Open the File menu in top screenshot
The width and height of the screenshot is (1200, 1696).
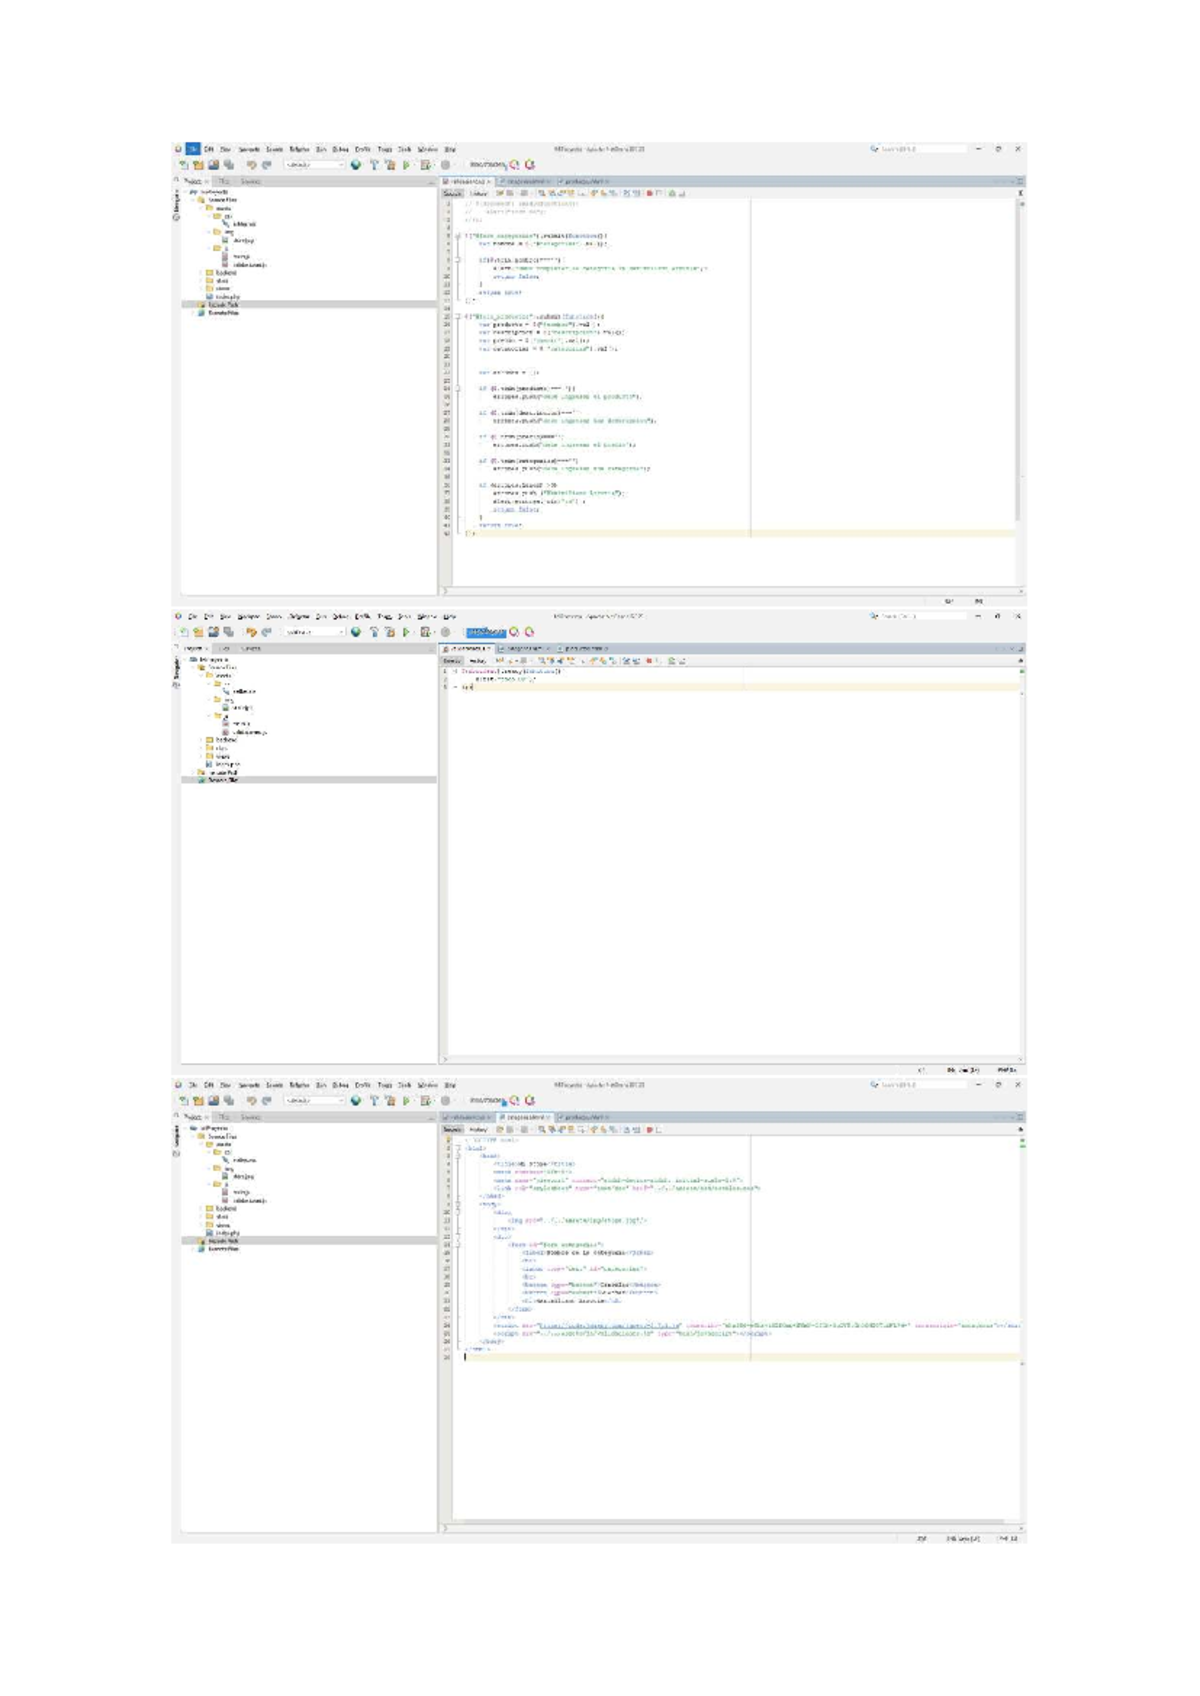point(193,149)
